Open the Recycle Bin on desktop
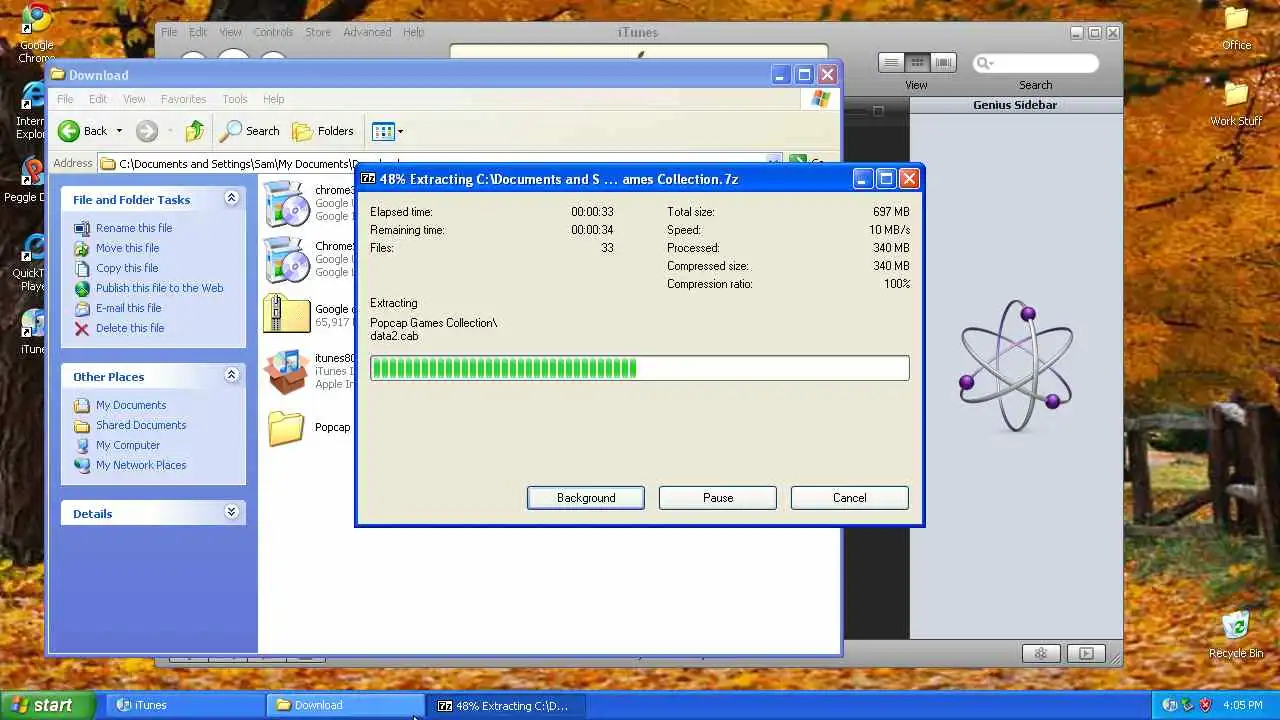The image size is (1280, 720). coord(1236,634)
